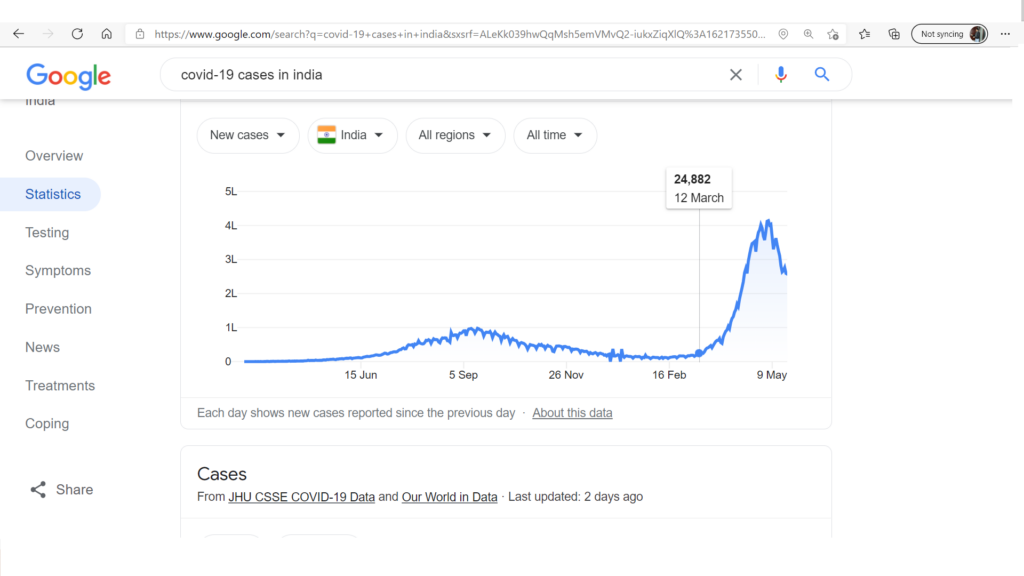
Task: Clear search text with X icon
Action: tap(736, 75)
